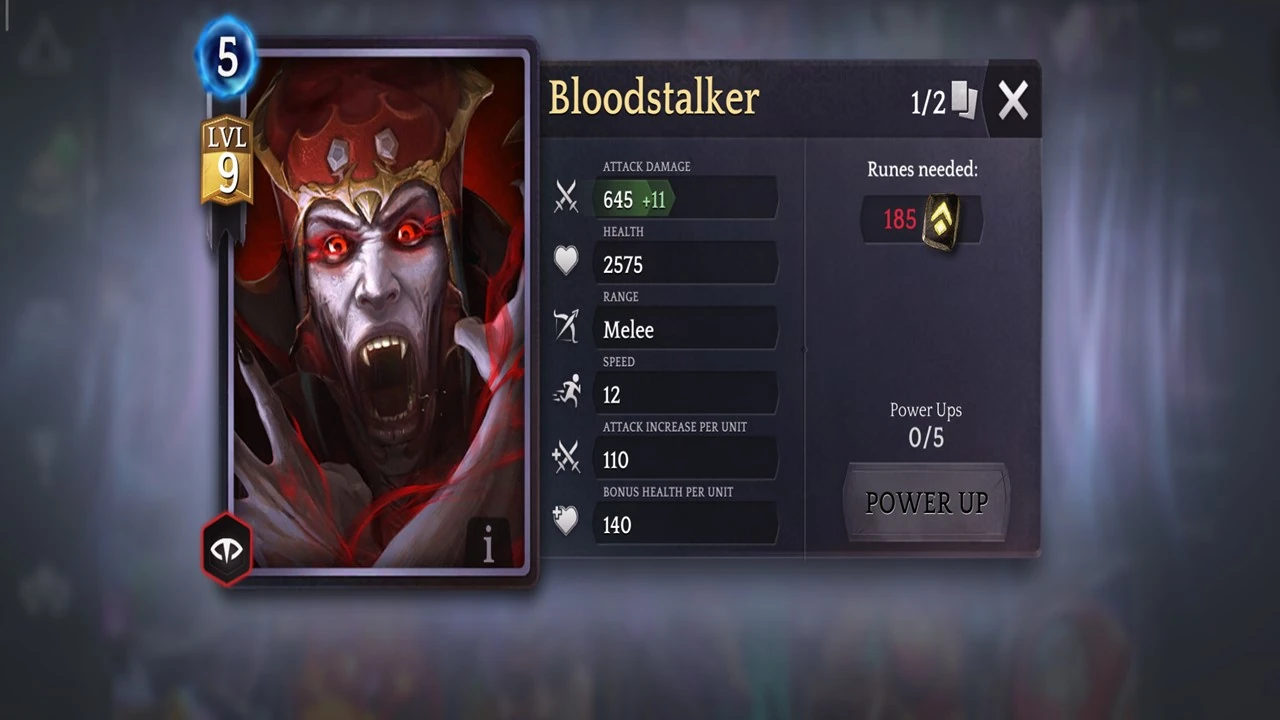Click the Bloodstalker card title
This screenshot has height=720, width=1280.
654,98
